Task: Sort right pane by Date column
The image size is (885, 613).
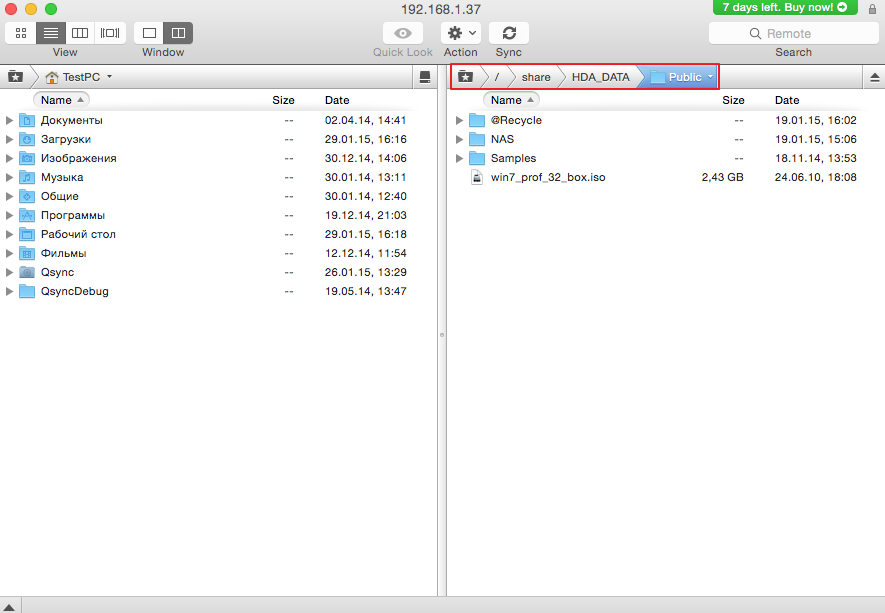Action: (x=787, y=100)
